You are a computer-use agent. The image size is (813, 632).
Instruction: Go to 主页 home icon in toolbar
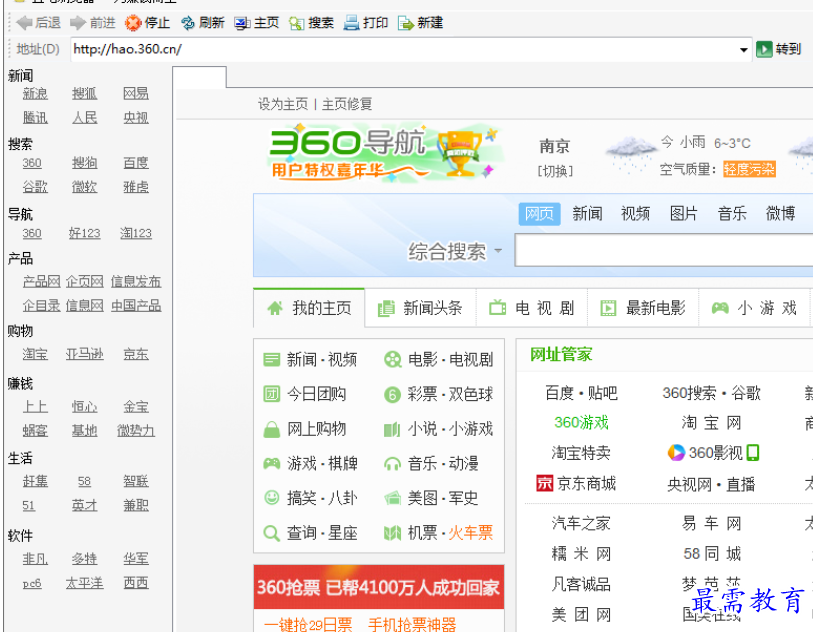pyautogui.click(x=242, y=23)
